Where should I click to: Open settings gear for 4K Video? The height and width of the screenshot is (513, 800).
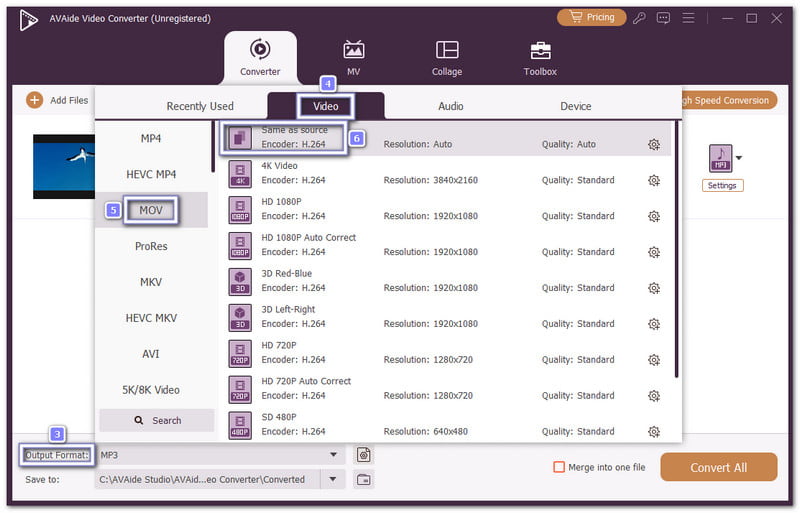point(654,180)
